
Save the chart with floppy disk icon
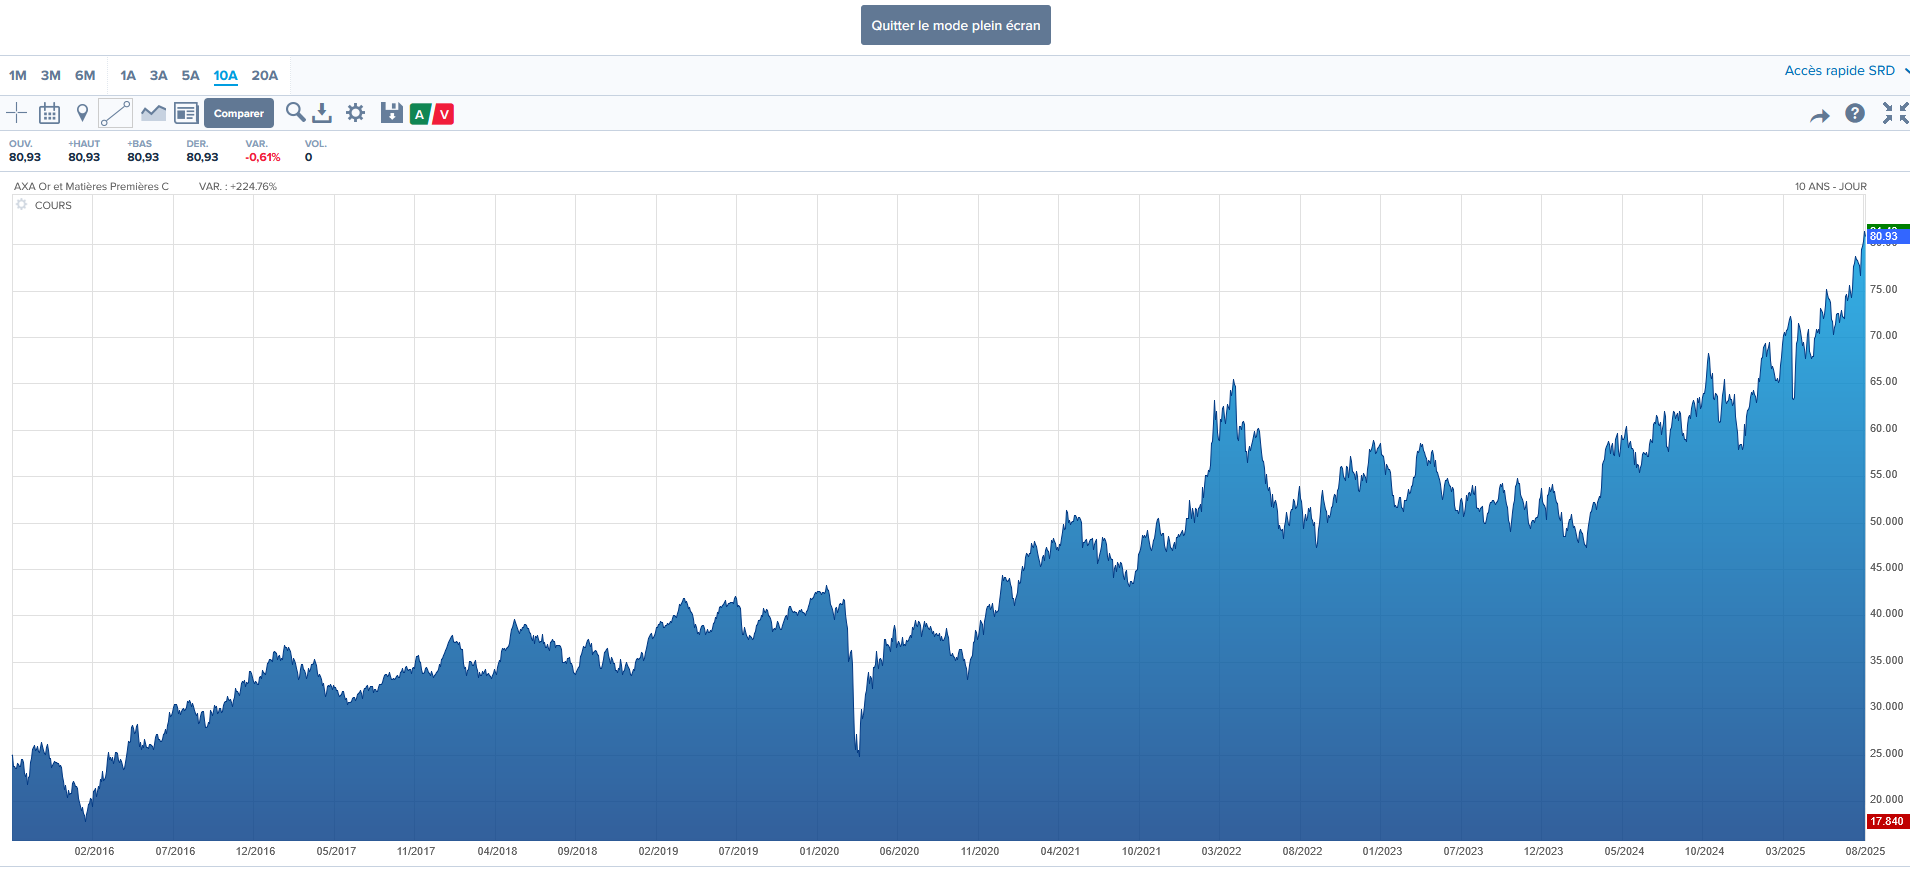tap(391, 113)
